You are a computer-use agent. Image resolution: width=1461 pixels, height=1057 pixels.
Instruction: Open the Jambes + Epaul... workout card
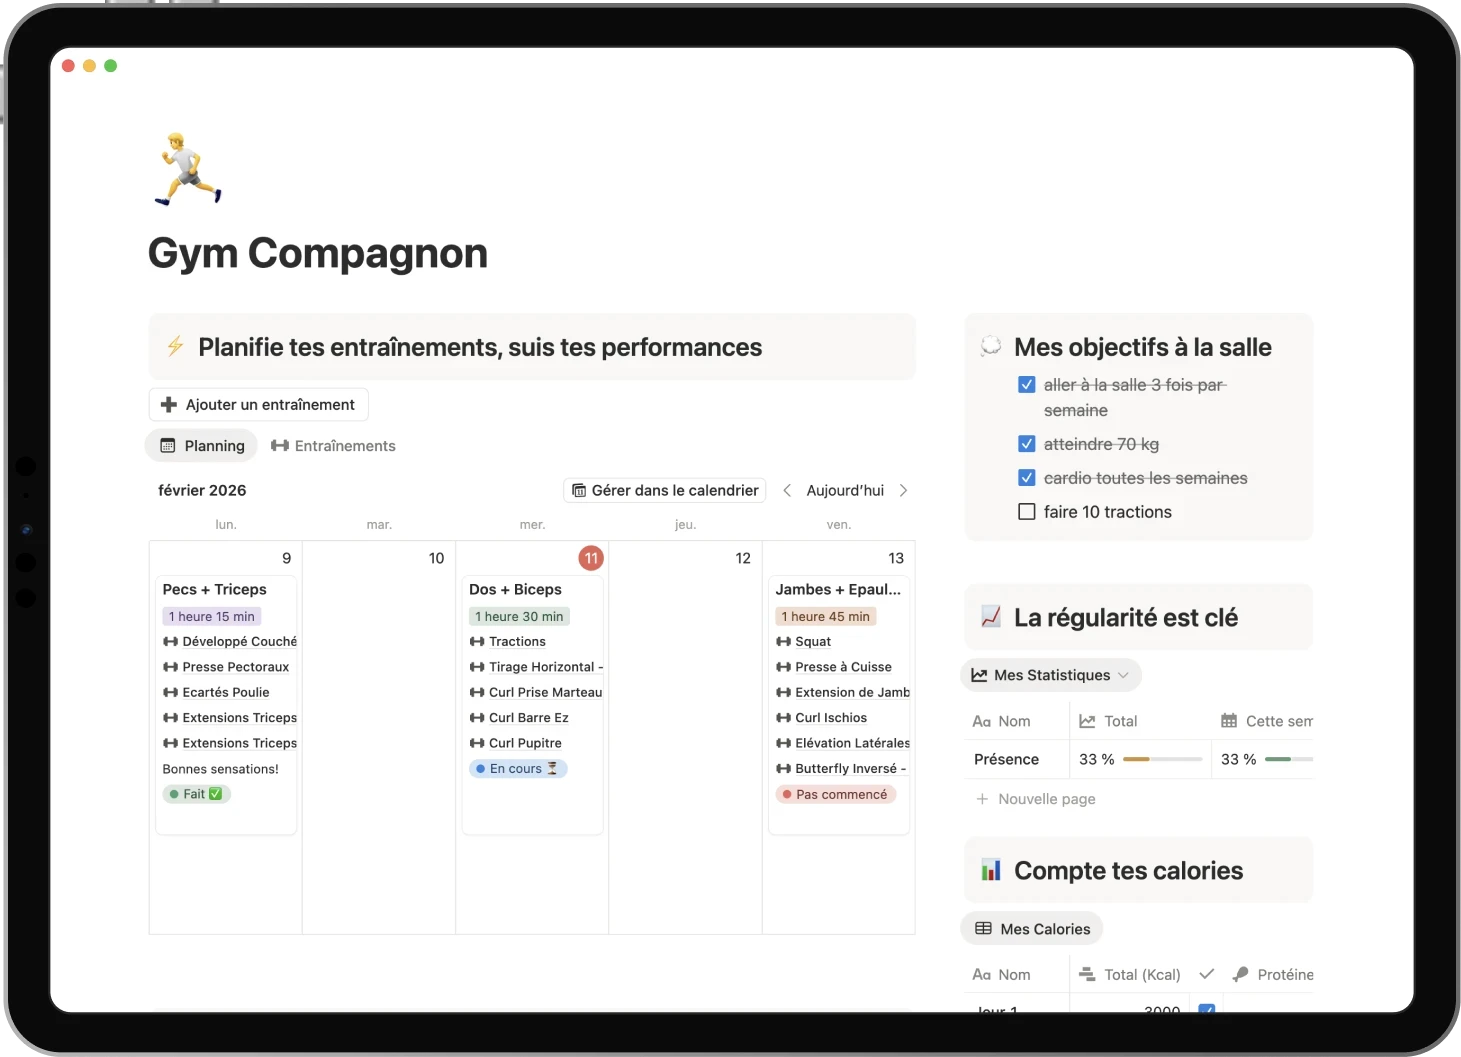[839, 704]
